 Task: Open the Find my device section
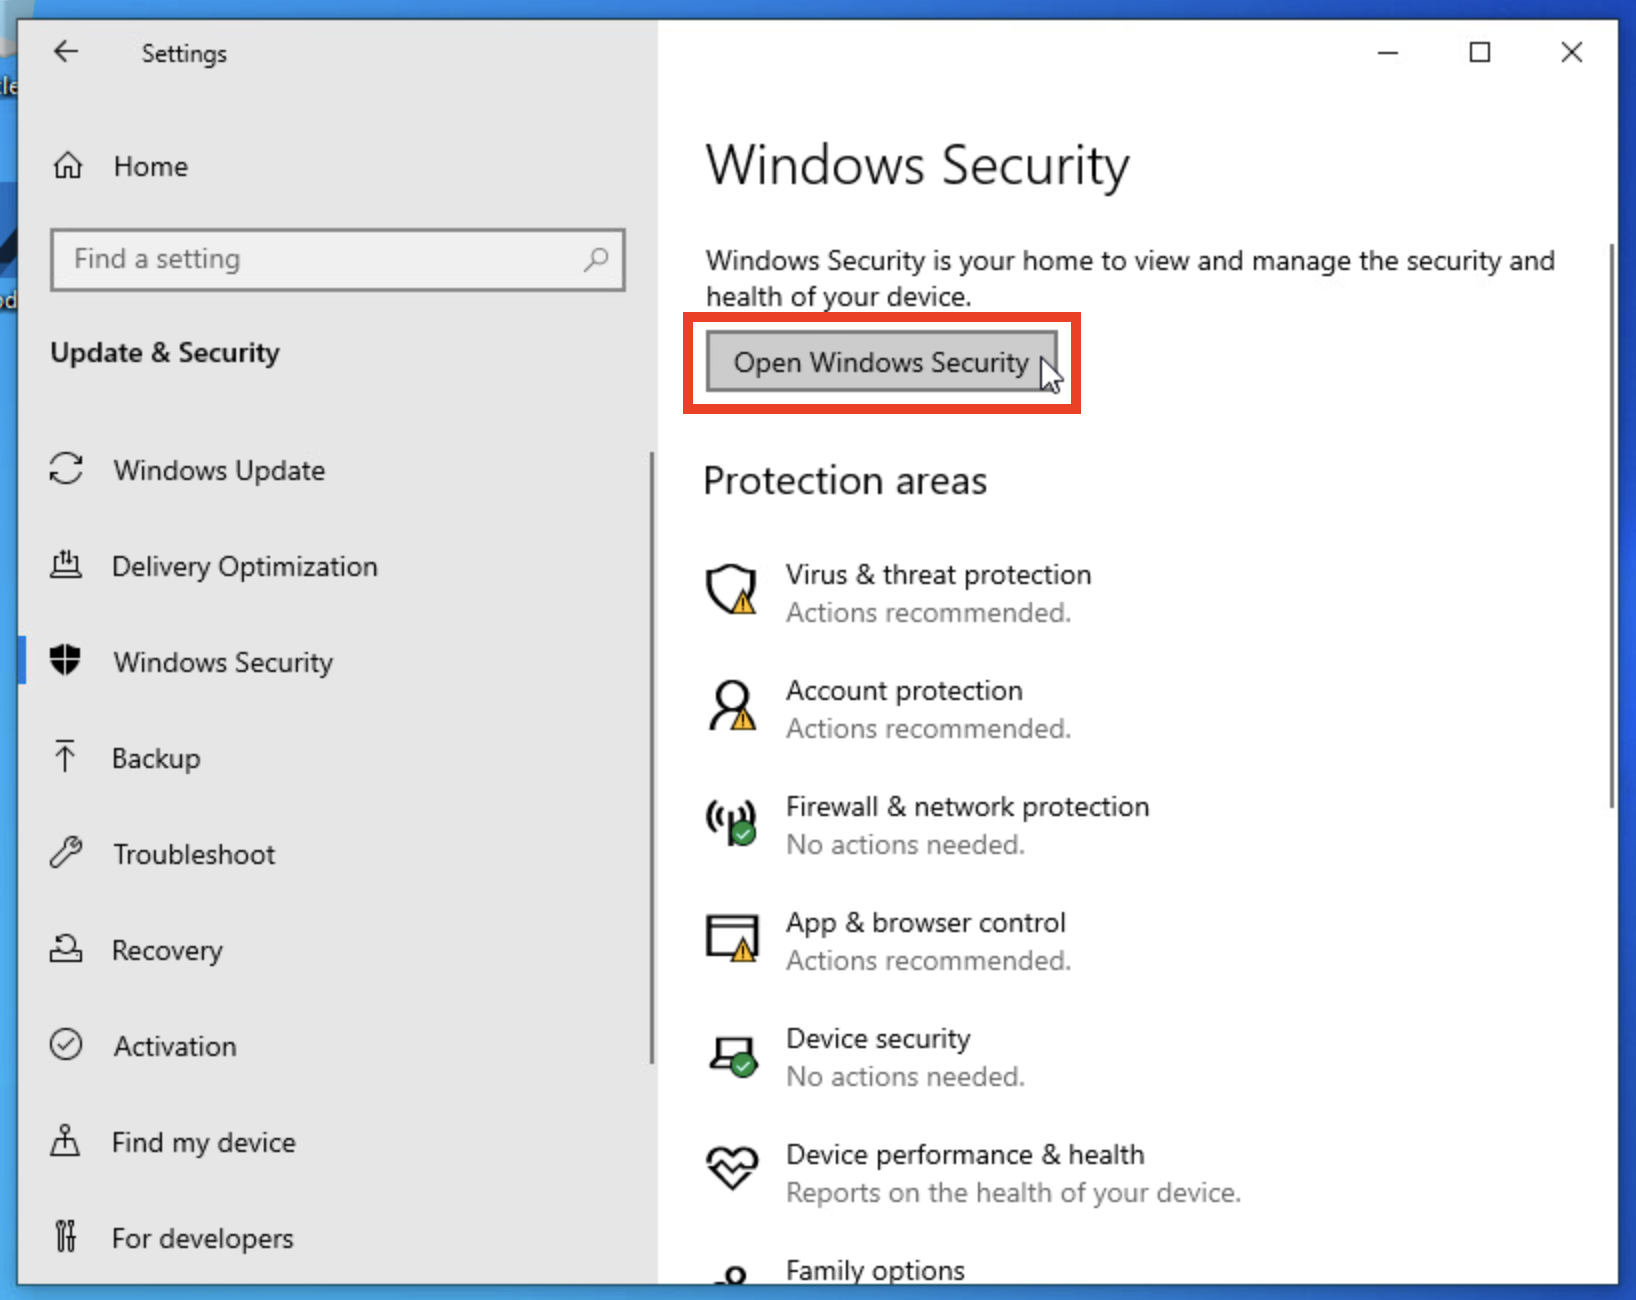pos(202,1141)
